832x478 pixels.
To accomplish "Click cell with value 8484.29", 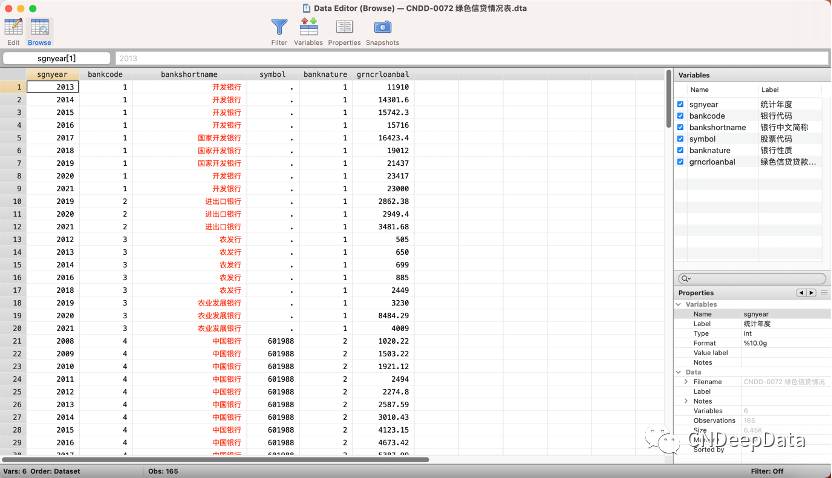I will pos(383,316).
